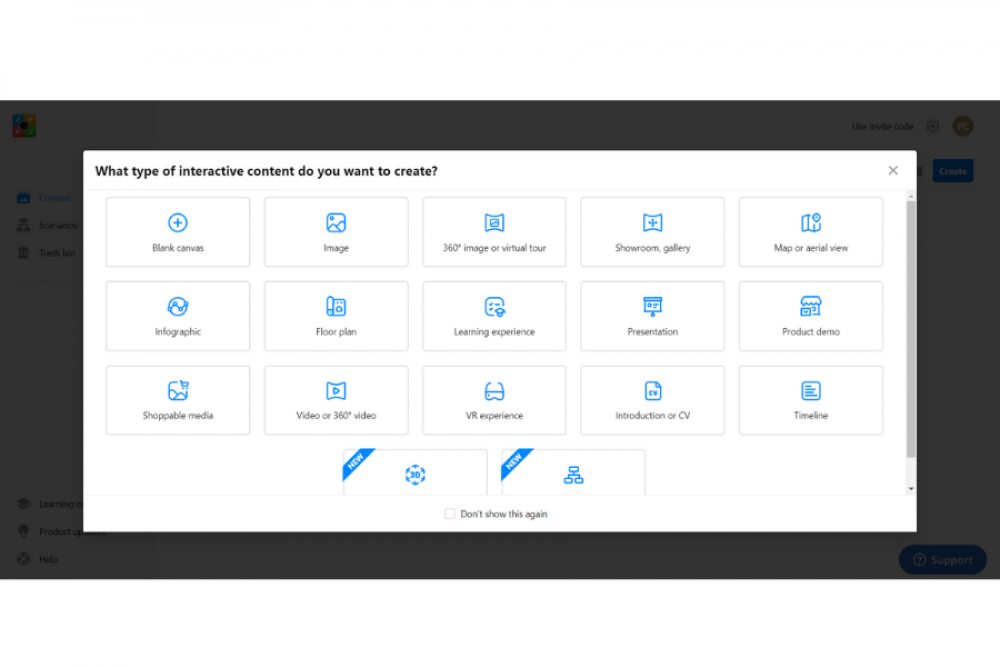Pick the VR experience headset icon
Image resolution: width=1000 pixels, height=667 pixels.
pos(494,391)
